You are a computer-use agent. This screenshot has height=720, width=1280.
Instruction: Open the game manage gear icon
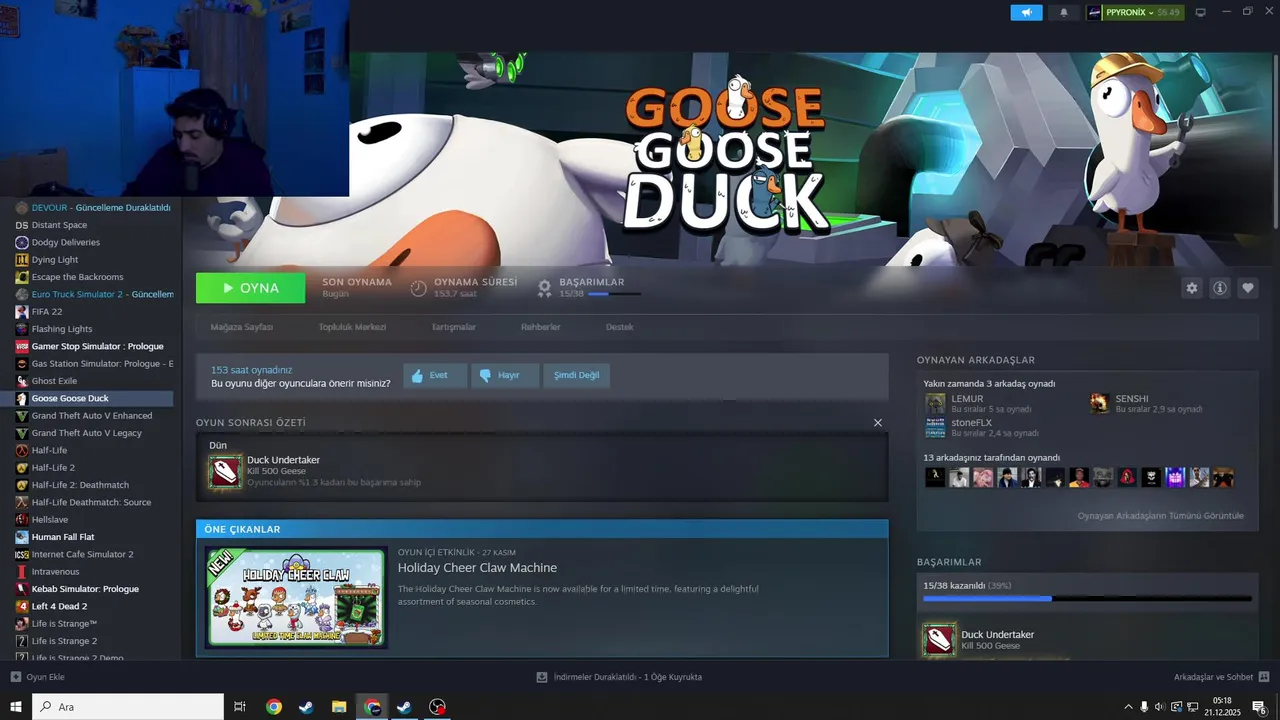tap(1192, 288)
